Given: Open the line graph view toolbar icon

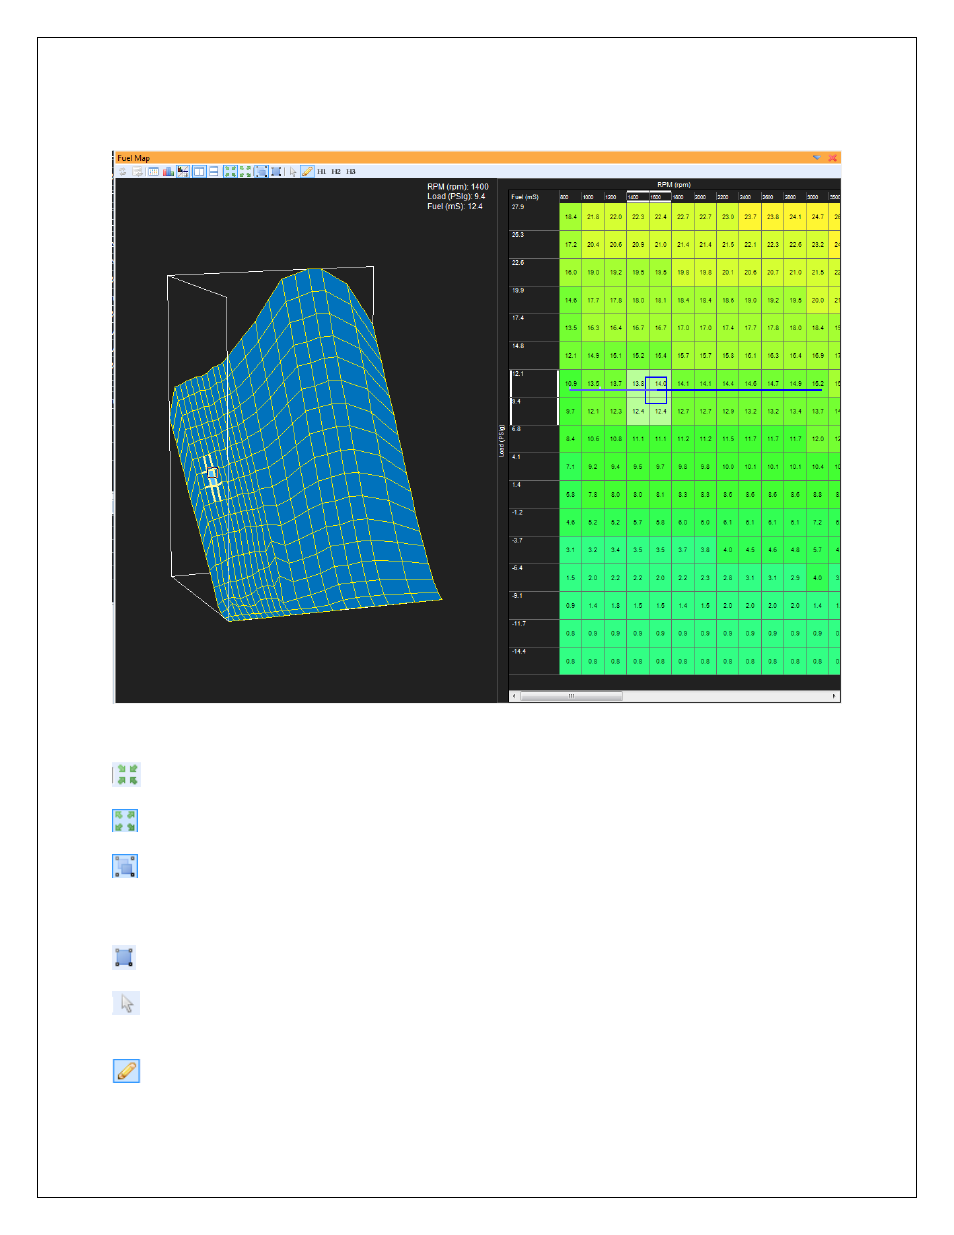Looking at the screenshot, I should click(183, 172).
